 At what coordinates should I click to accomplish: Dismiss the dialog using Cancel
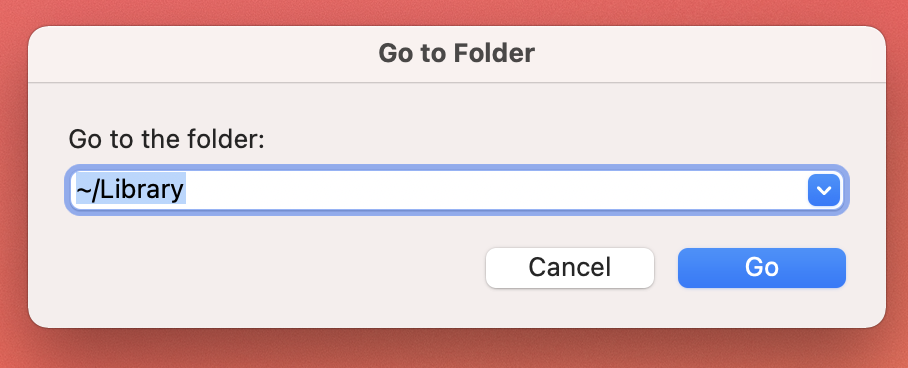570,268
